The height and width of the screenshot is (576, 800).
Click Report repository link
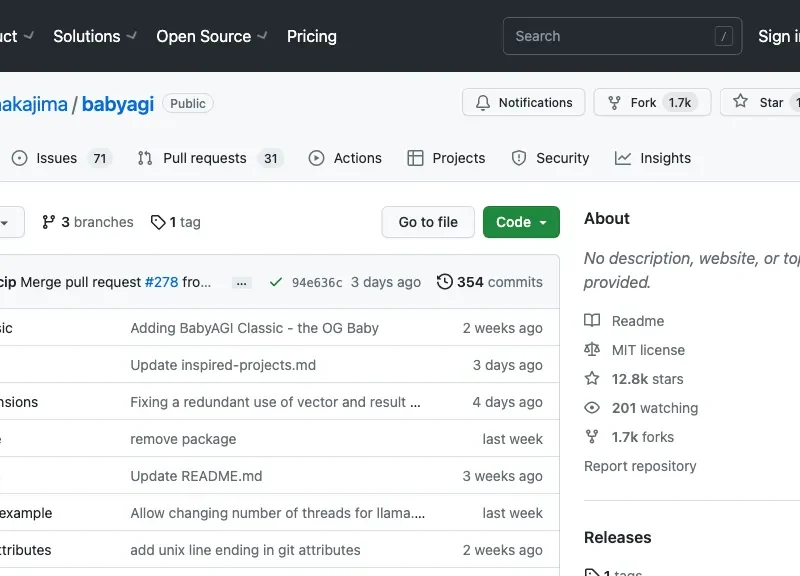pos(640,466)
